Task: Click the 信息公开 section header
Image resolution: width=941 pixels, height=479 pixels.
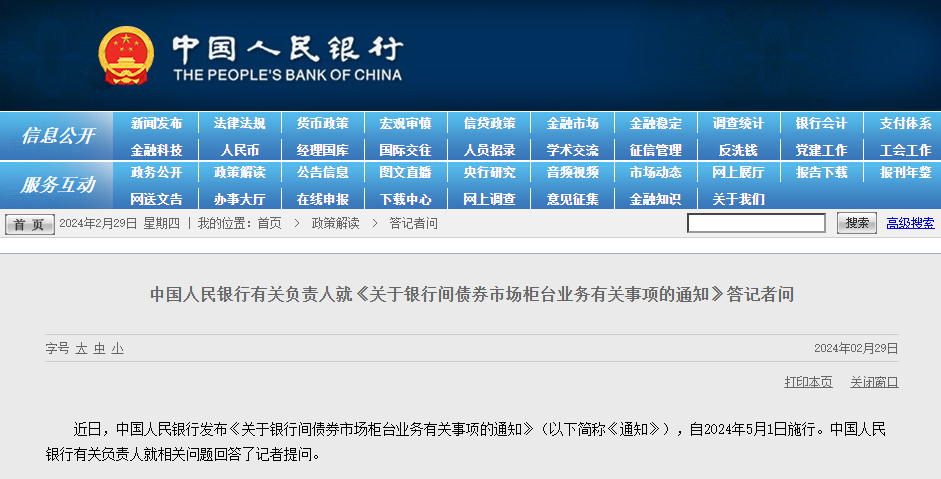Action: [58, 136]
